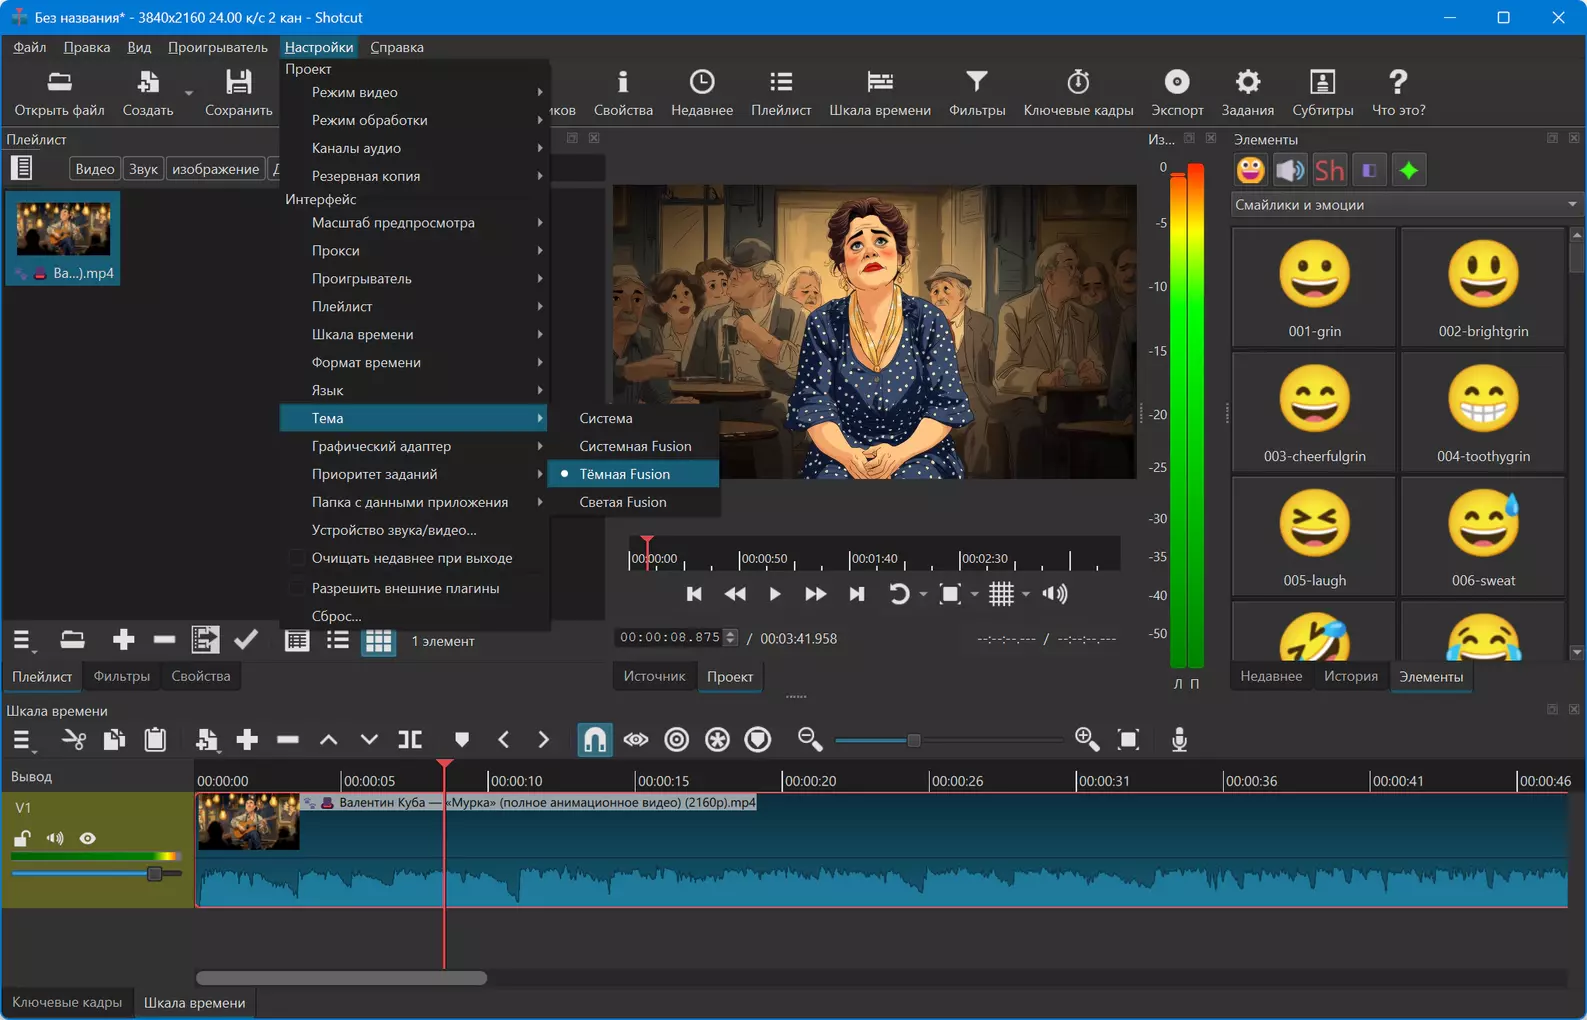Hide track V1 with eye icon

click(x=88, y=838)
